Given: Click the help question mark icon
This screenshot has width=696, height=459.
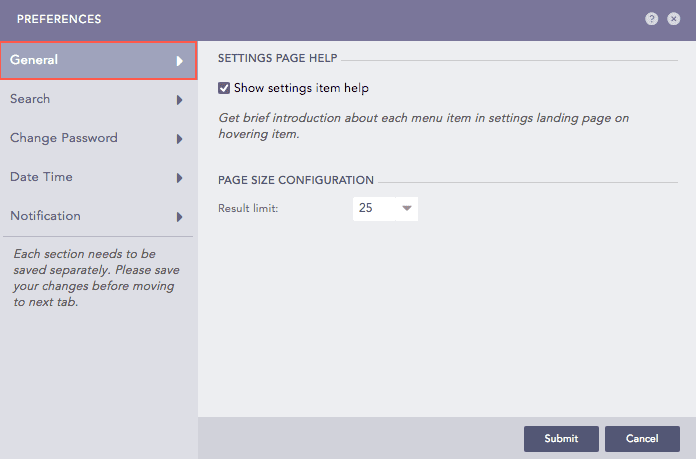Looking at the screenshot, I should click(x=652, y=19).
